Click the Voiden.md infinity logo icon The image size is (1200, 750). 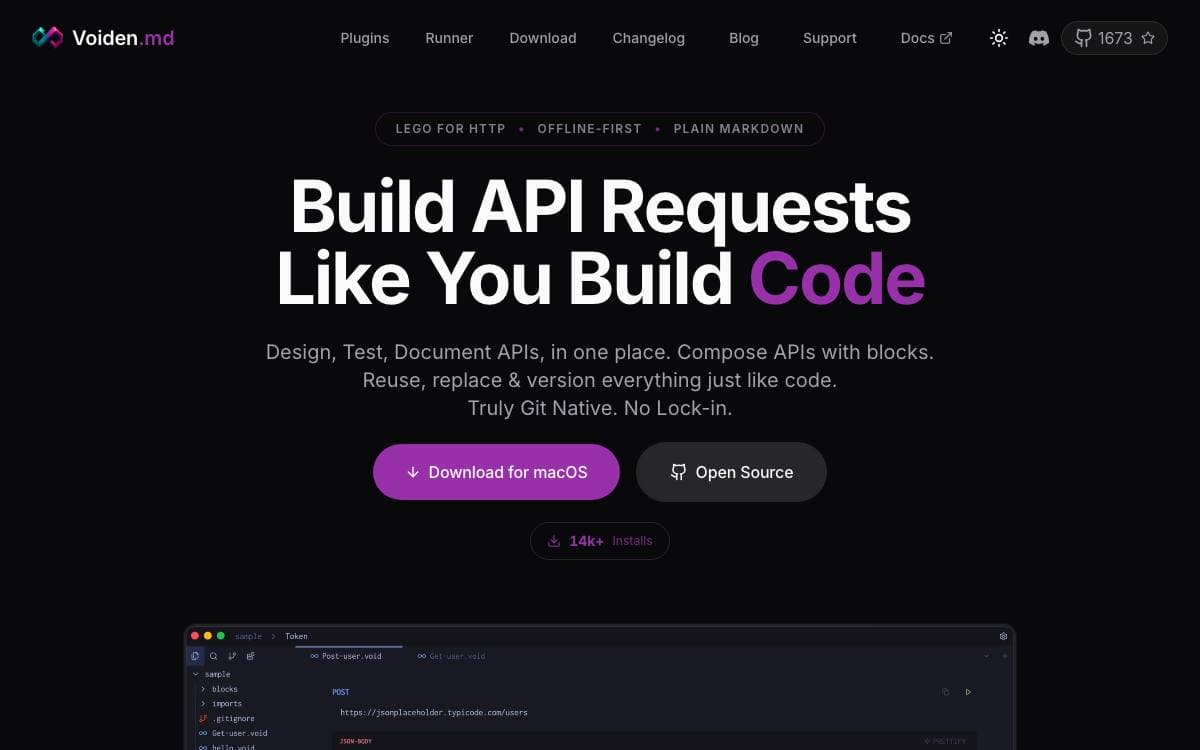point(47,38)
